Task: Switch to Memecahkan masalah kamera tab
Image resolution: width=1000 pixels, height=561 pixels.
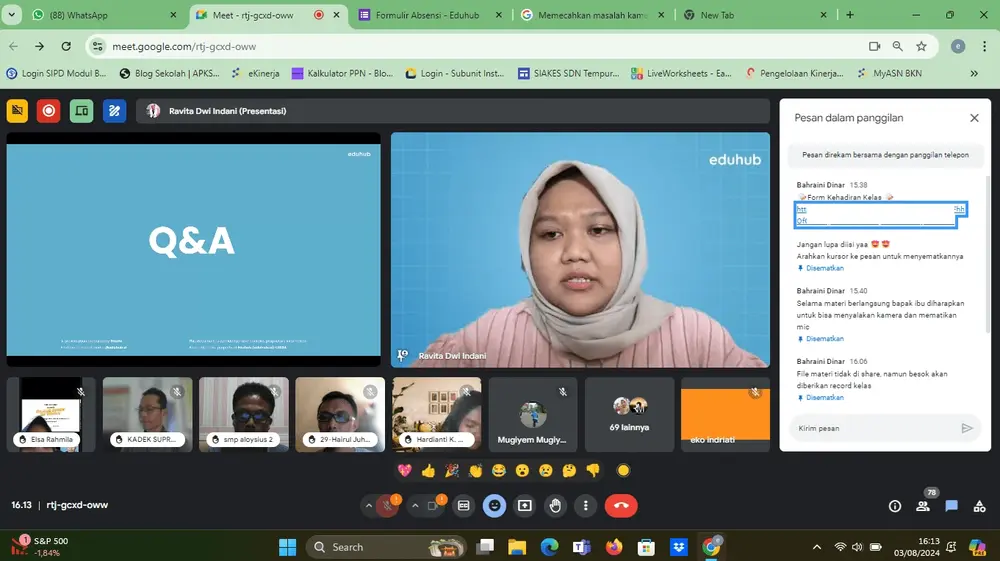Action: coord(593,15)
